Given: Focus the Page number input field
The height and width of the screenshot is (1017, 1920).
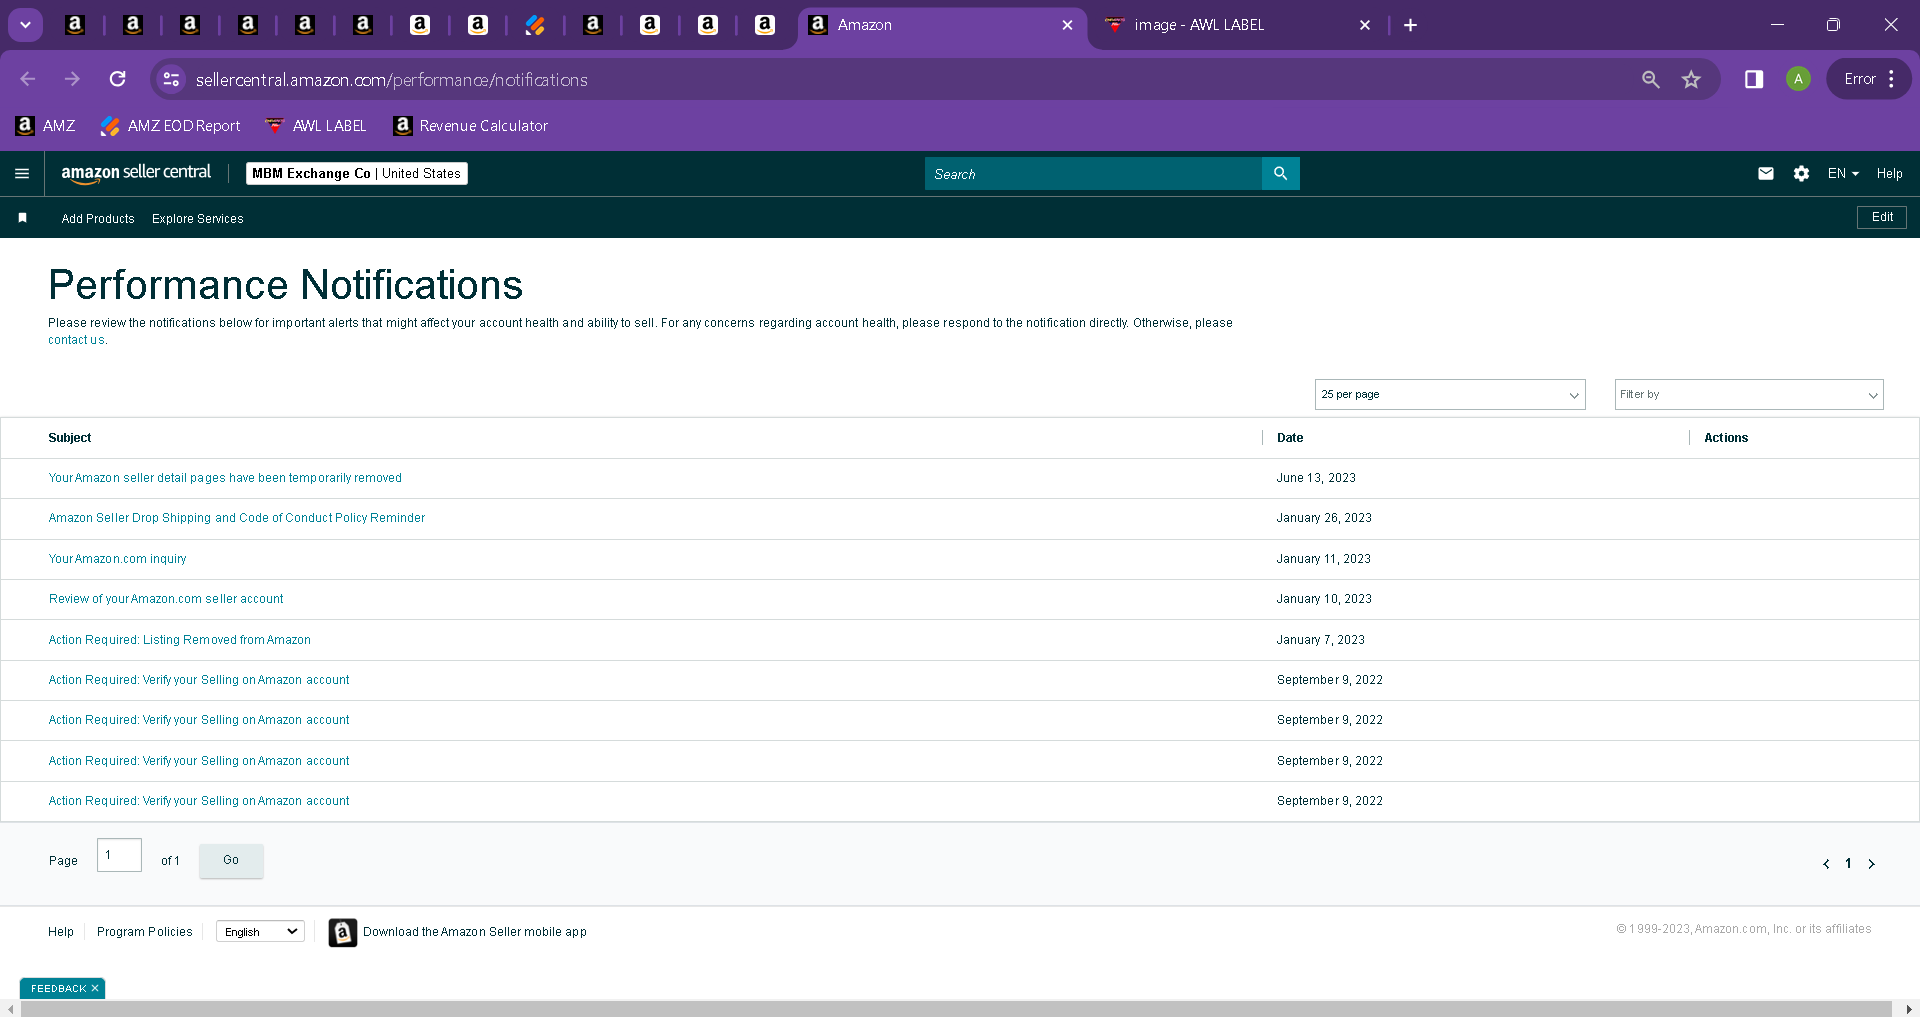Looking at the screenshot, I should coord(119,855).
